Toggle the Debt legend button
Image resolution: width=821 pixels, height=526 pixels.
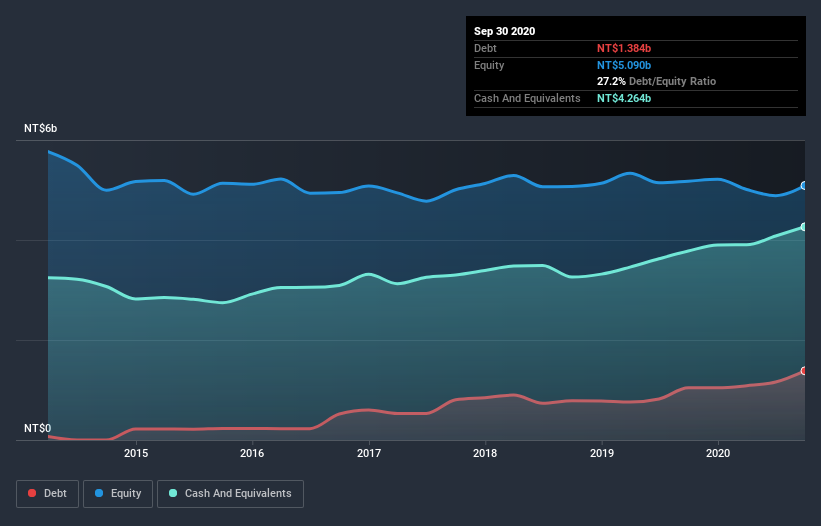click(x=47, y=494)
